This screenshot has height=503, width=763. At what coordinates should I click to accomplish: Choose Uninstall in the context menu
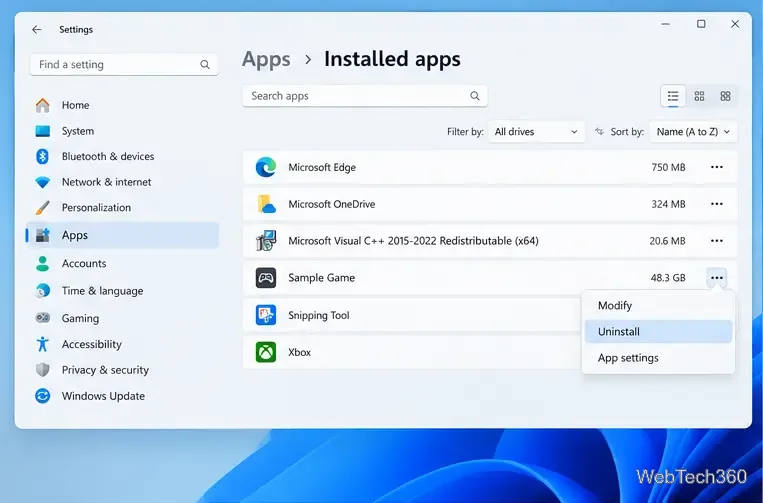click(x=658, y=332)
